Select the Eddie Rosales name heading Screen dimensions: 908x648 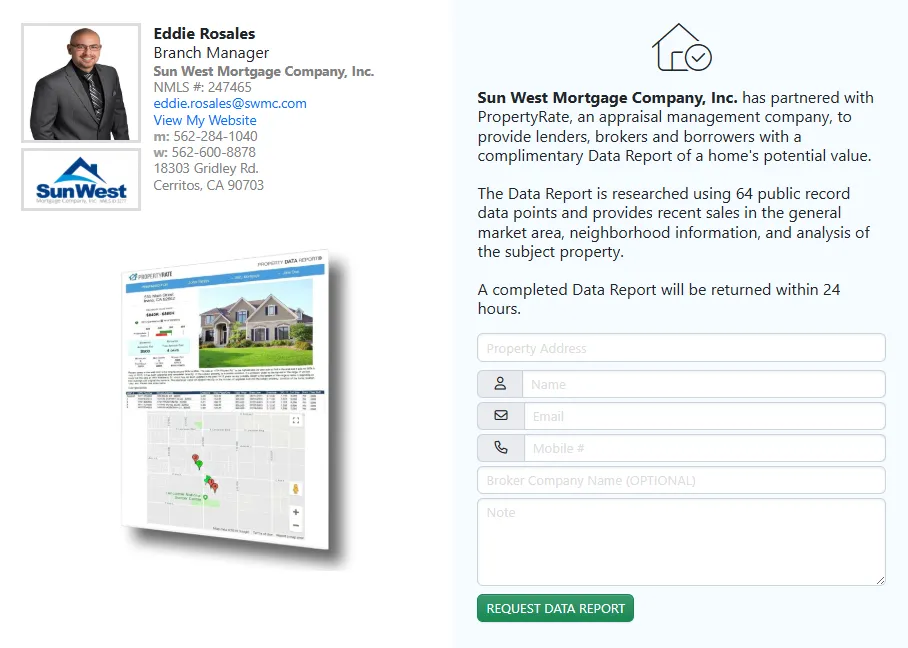pyautogui.click(x=204, y=34)
